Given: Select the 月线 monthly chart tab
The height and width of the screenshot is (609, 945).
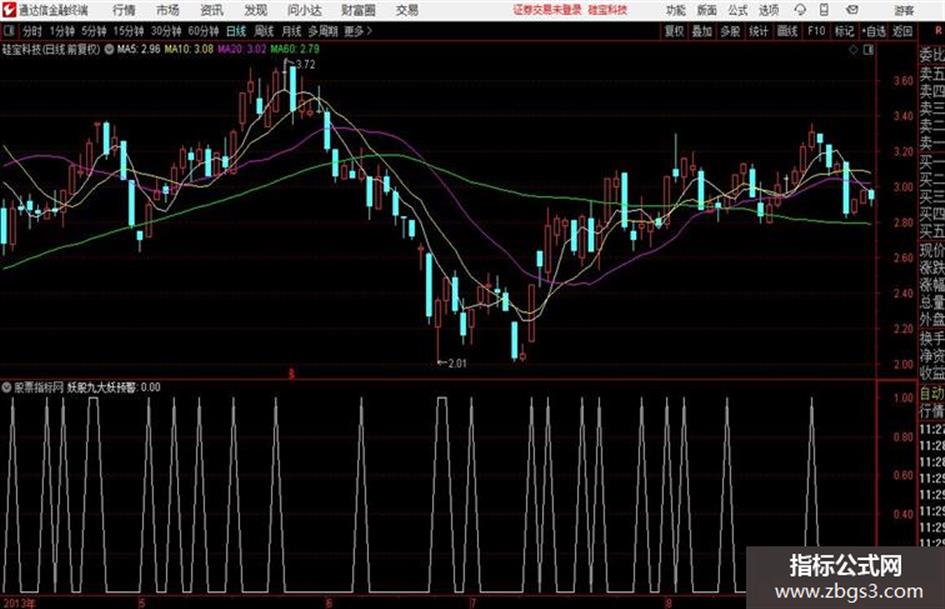Looking at the screenshot, I should (292, 31).
